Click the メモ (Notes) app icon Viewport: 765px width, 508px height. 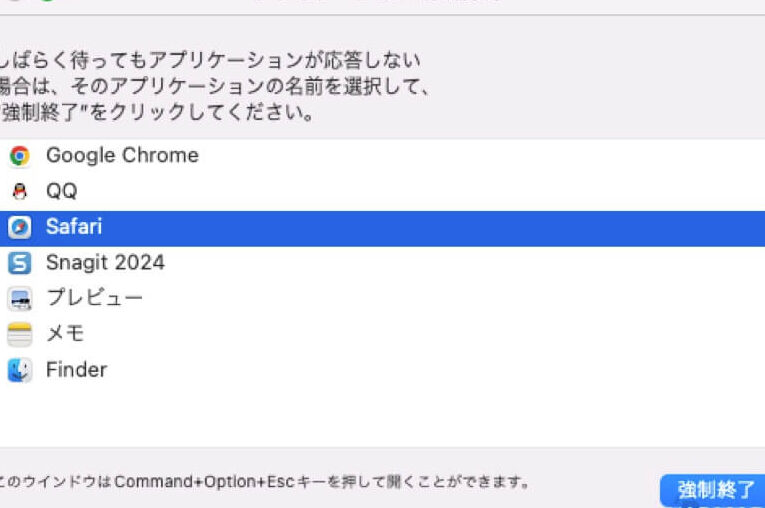tap(19, 334)
